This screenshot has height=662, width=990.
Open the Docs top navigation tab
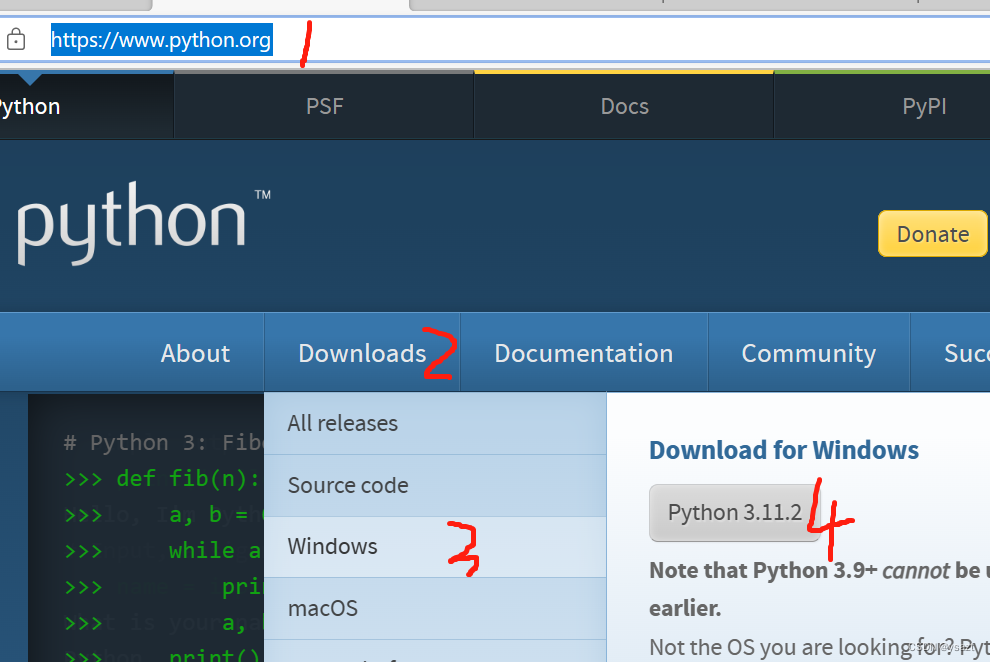coord(624,106)
